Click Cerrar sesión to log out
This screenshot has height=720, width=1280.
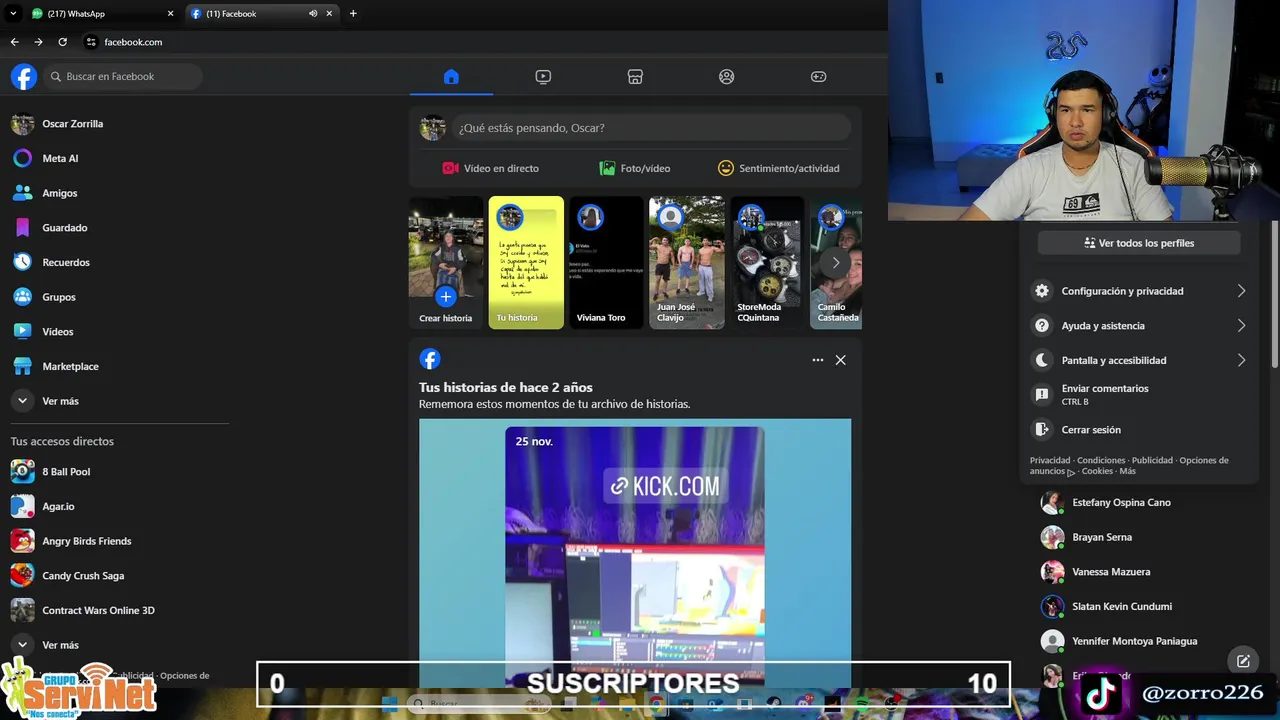pyautogui.click(x=1140, y=430)
